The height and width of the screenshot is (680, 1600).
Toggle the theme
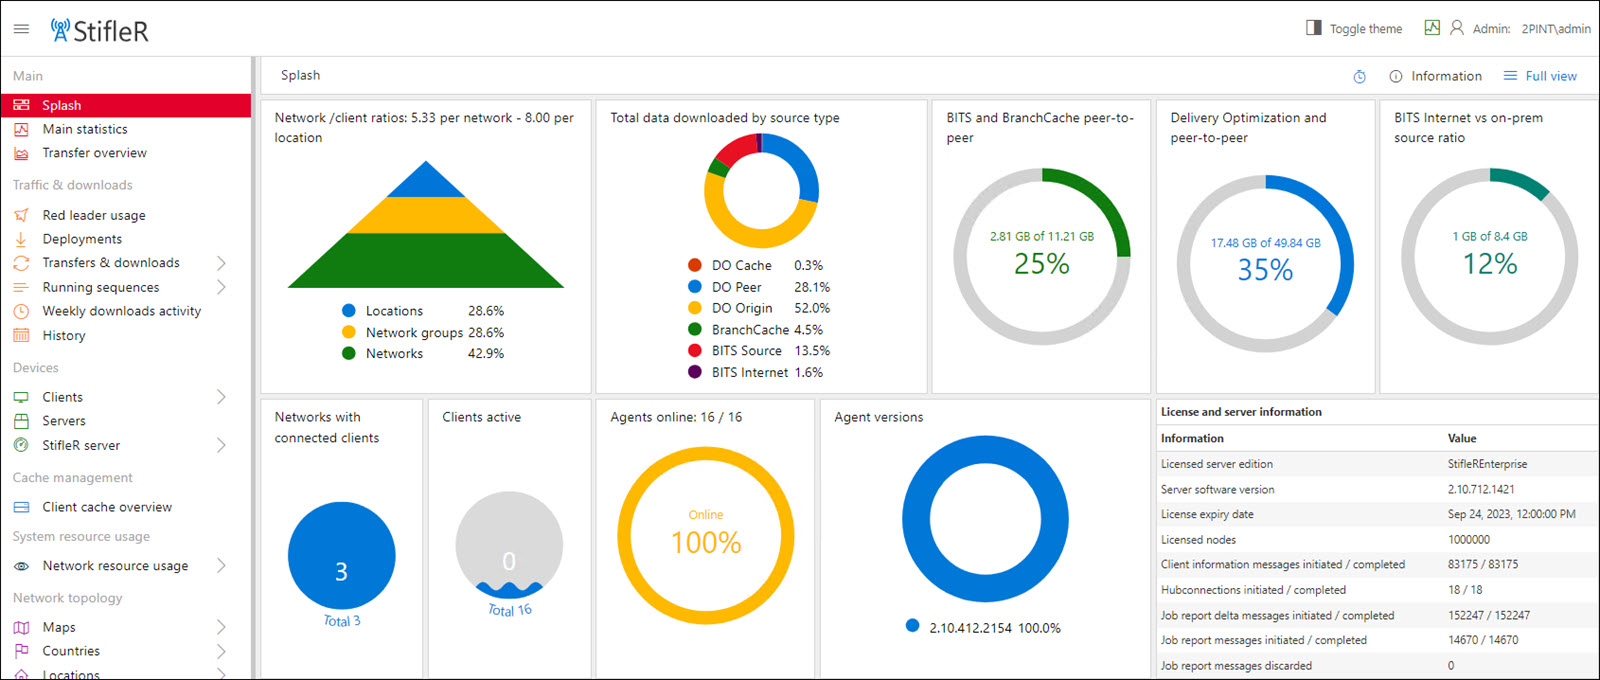[x=1354, y=28]
